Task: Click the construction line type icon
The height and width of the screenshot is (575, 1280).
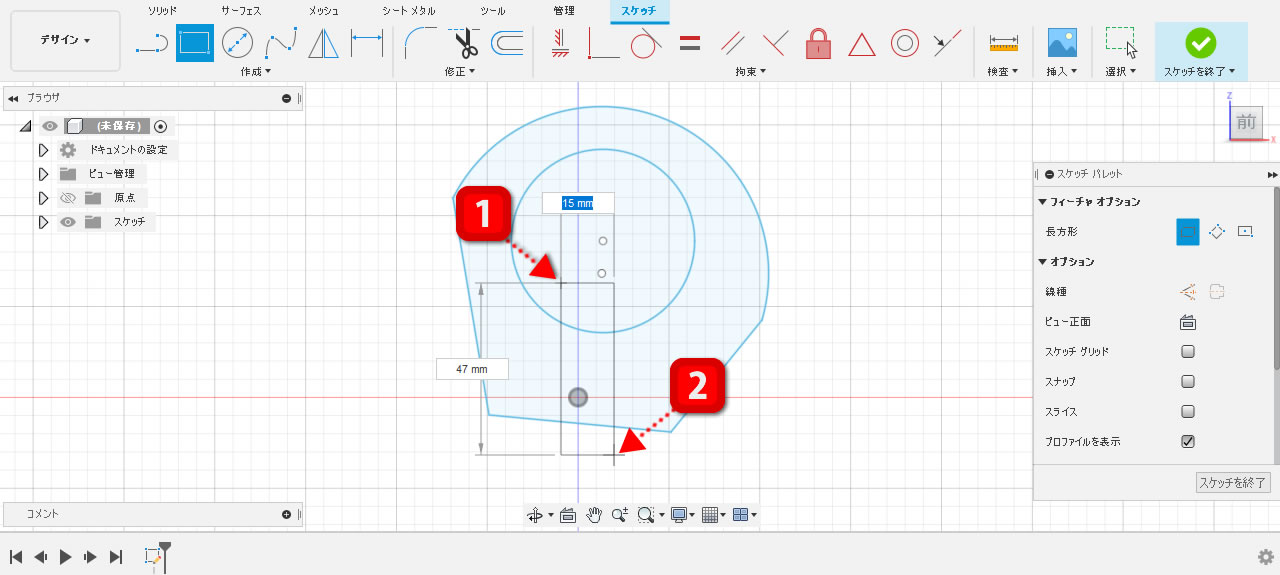Action: point(1188,291)
